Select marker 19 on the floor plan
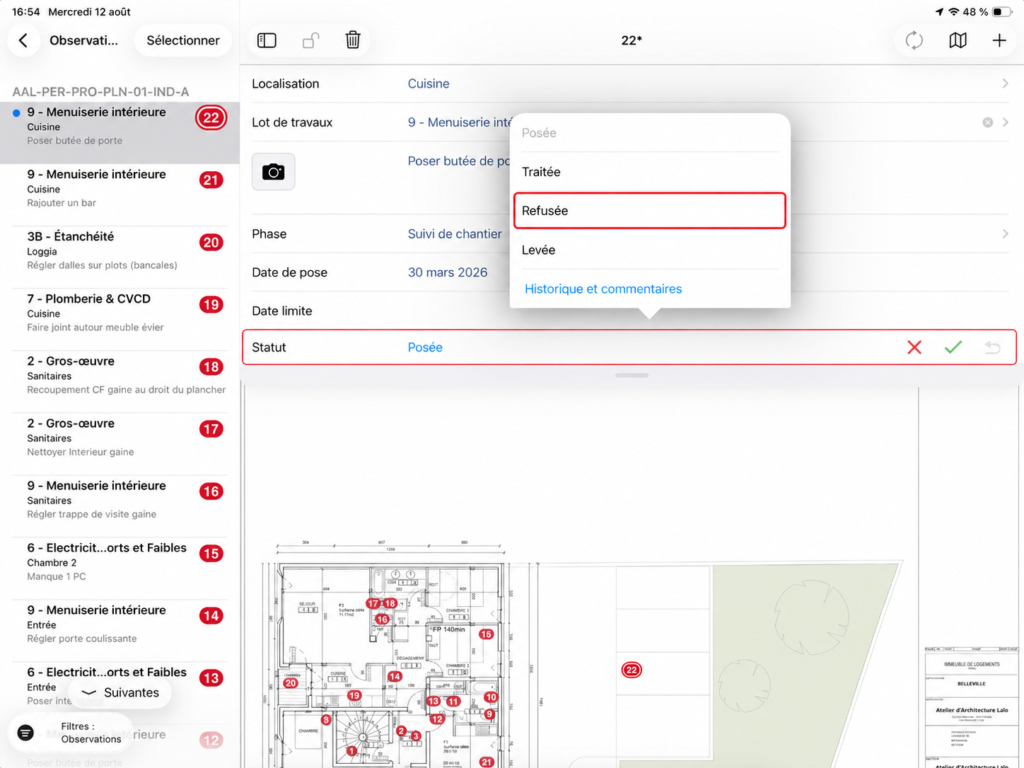Viewport: 1024px width, 768px height. tap(354, 696)
